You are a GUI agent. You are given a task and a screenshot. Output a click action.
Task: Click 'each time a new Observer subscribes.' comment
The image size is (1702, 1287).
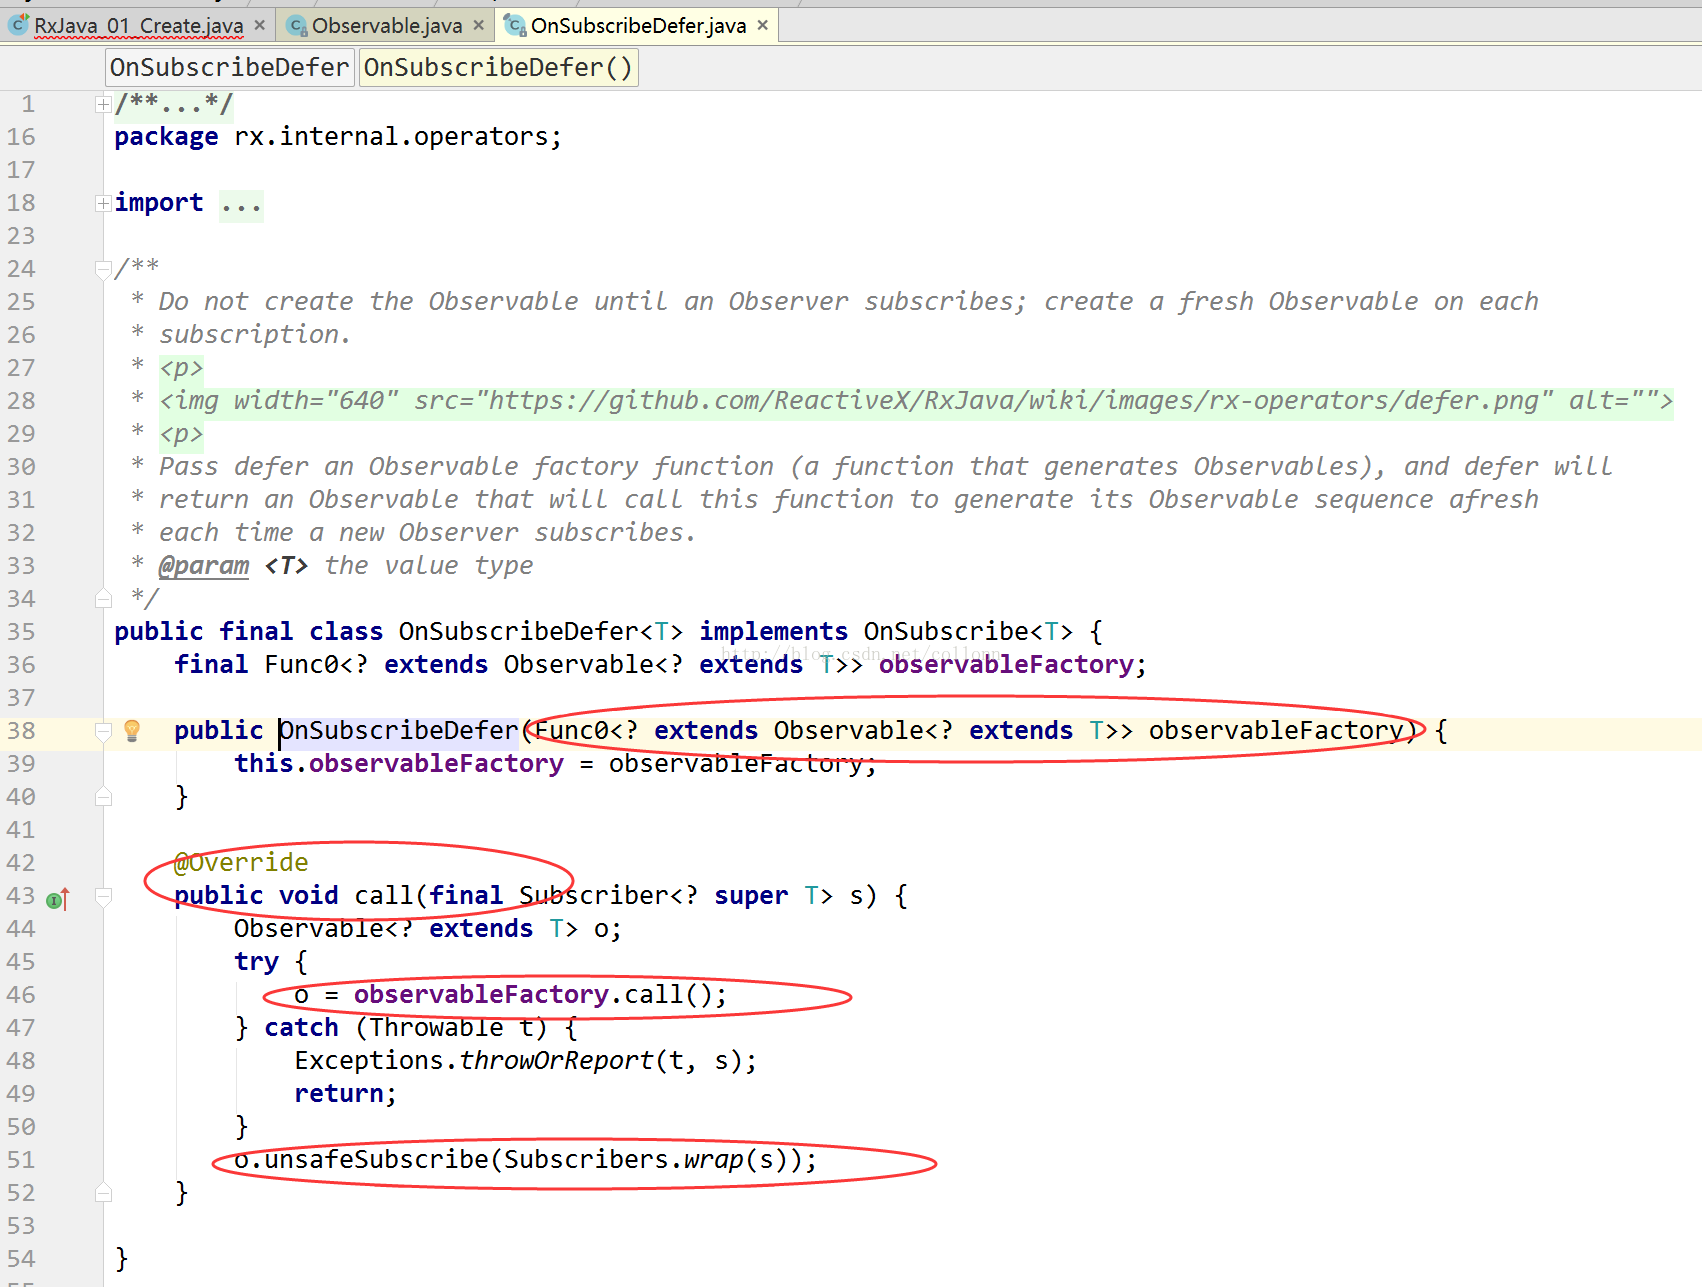[428, 533]
